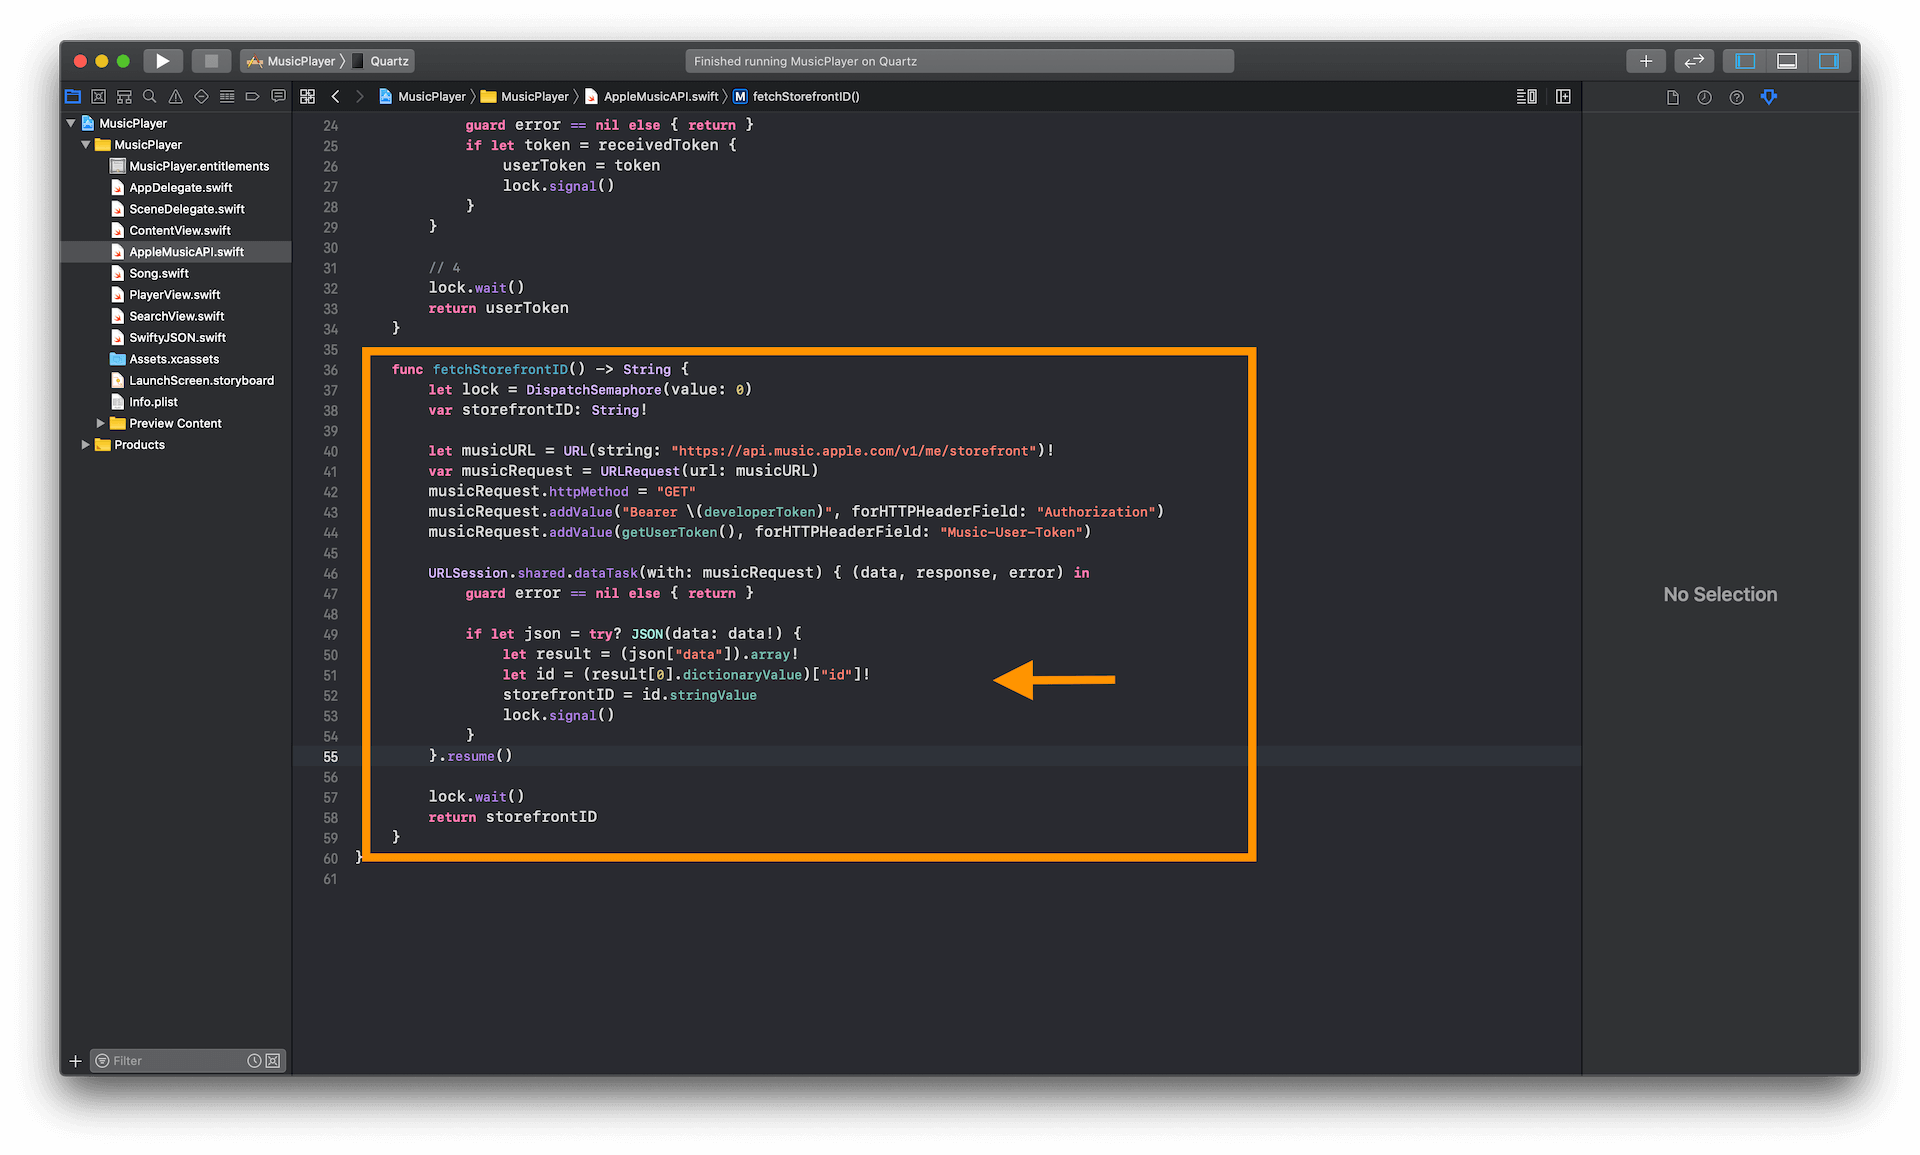This screenshot has width=1920, height=1155.
Task: Select the Debug navigator gauge icon
Action: point(226,96)
